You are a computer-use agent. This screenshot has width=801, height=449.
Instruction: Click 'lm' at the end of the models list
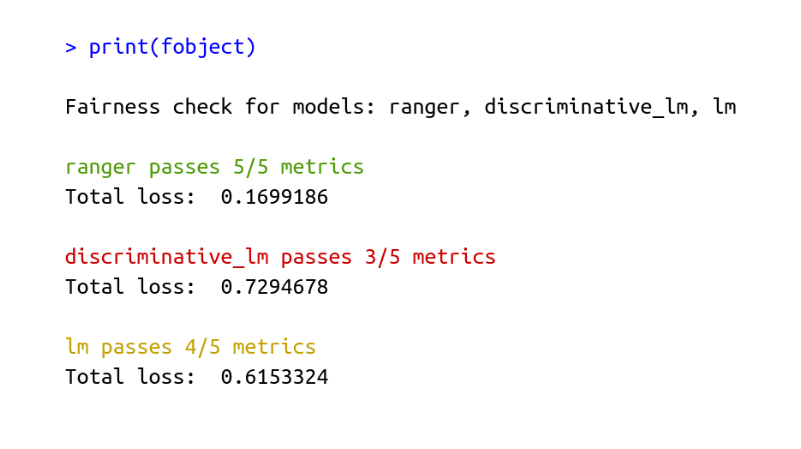(x=724, y=106)
